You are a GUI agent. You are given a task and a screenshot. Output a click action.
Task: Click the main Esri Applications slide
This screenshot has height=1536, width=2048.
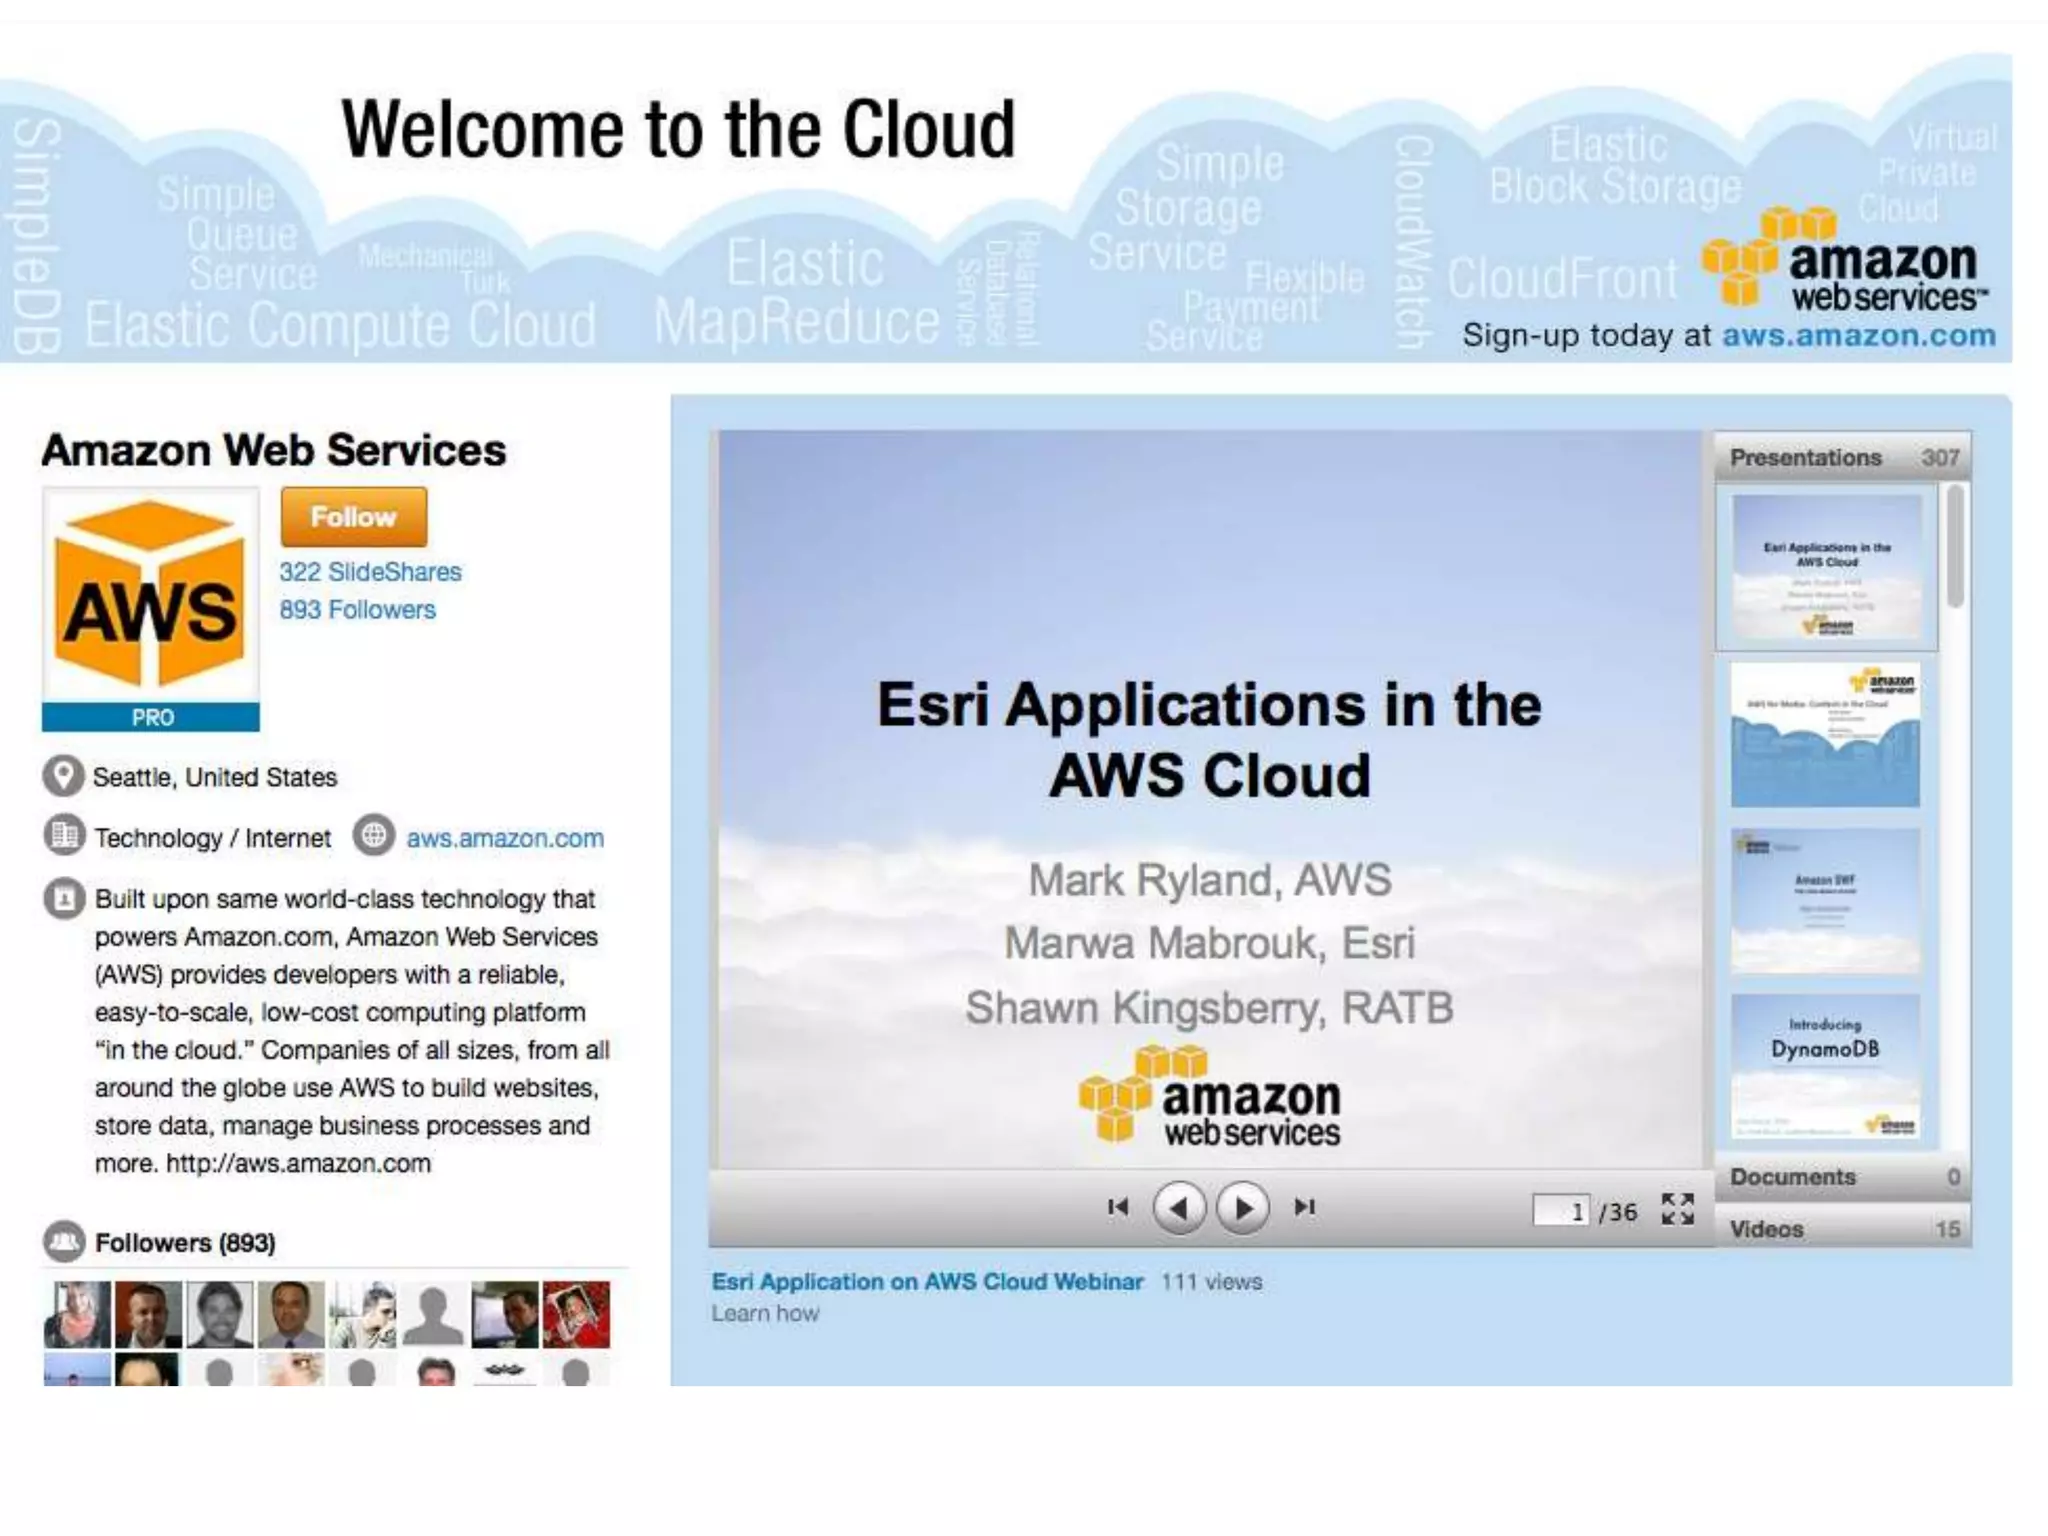click(1210, 800)
